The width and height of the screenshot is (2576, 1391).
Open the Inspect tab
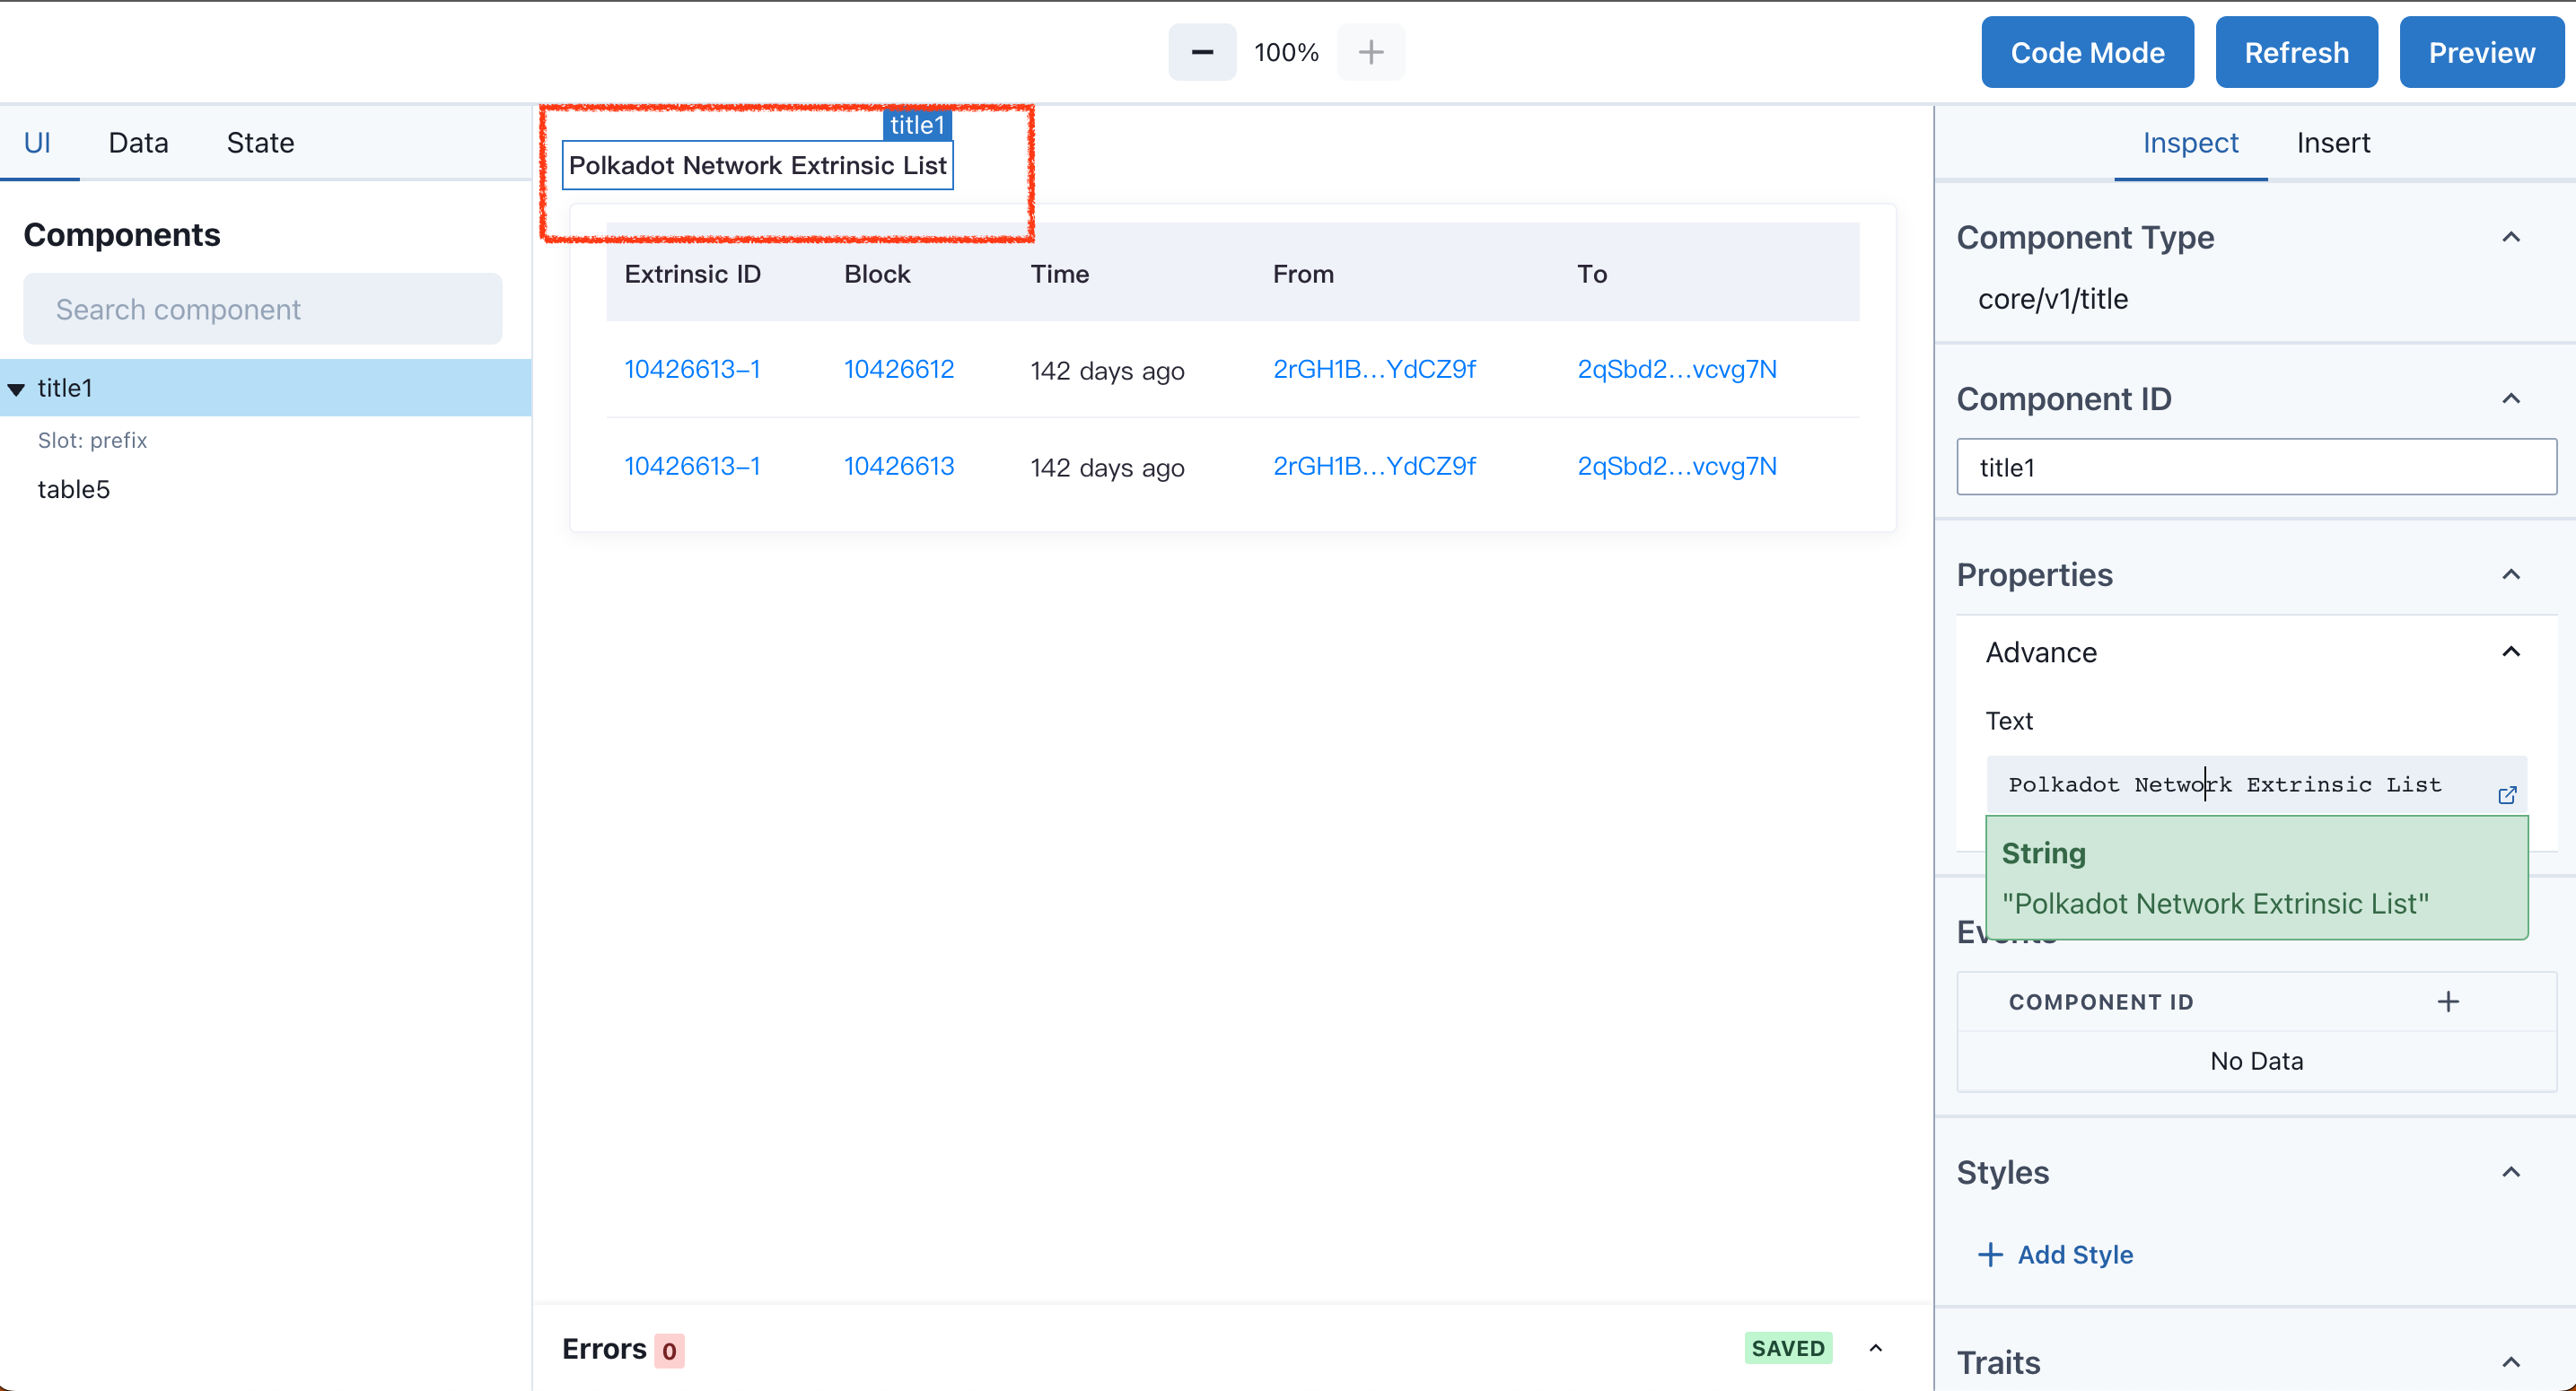2190,142
